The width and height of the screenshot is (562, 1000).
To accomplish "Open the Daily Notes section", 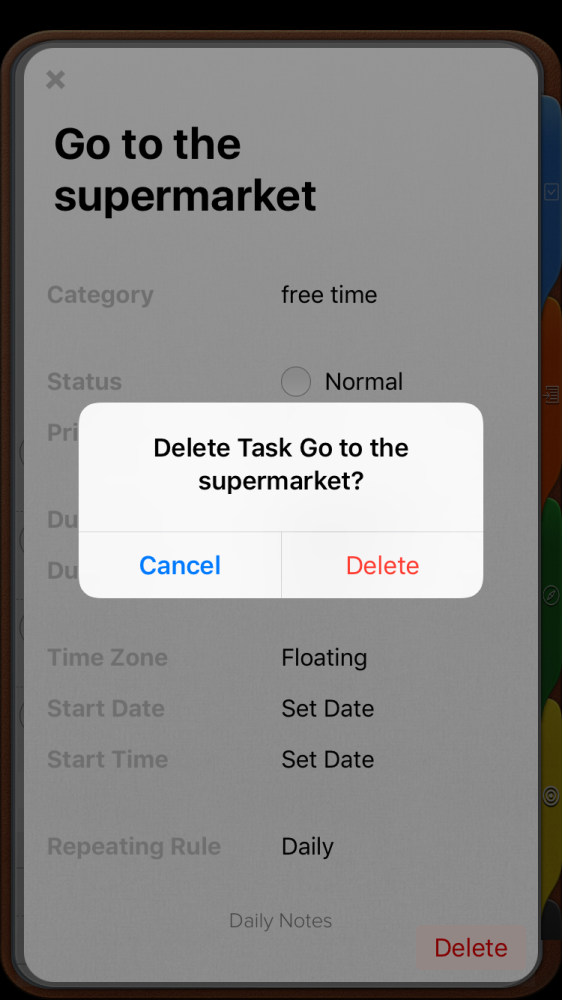I will pyautogui.click(x=281, y=920).
